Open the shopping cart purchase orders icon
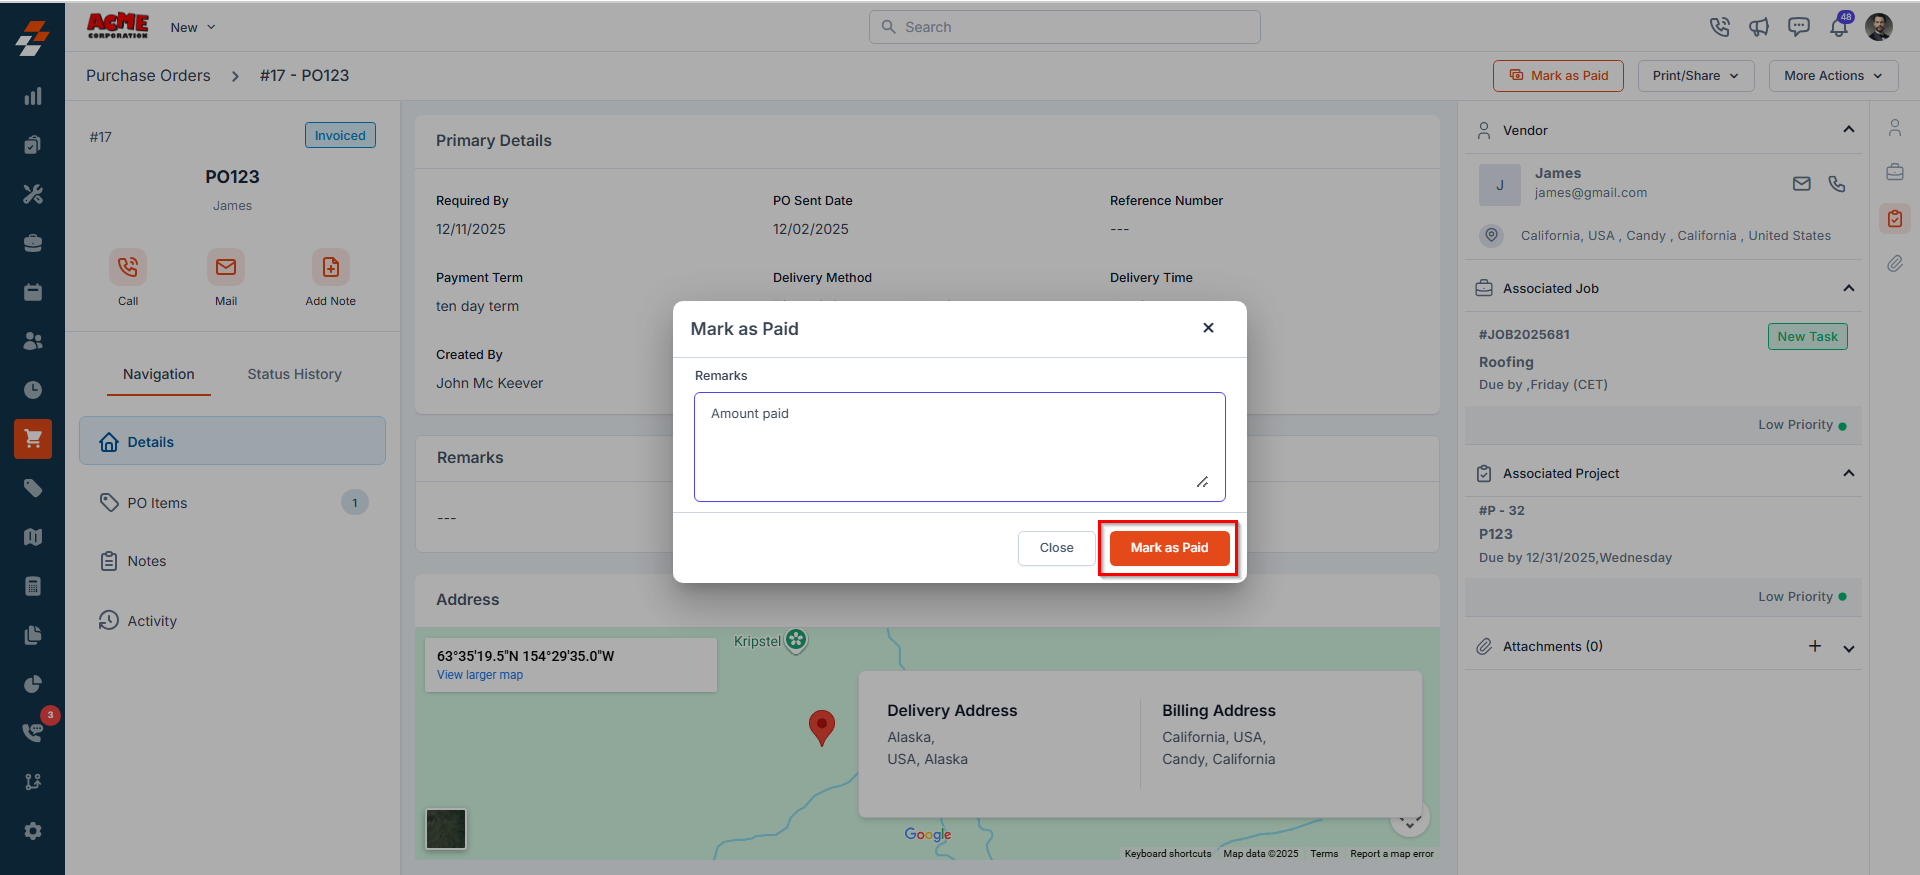This screenshot has width=1920, height=875. coord(33,439)
